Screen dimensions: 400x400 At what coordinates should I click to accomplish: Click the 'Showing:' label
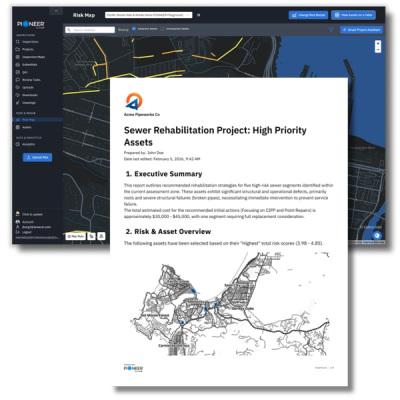(x=123, y=30)
